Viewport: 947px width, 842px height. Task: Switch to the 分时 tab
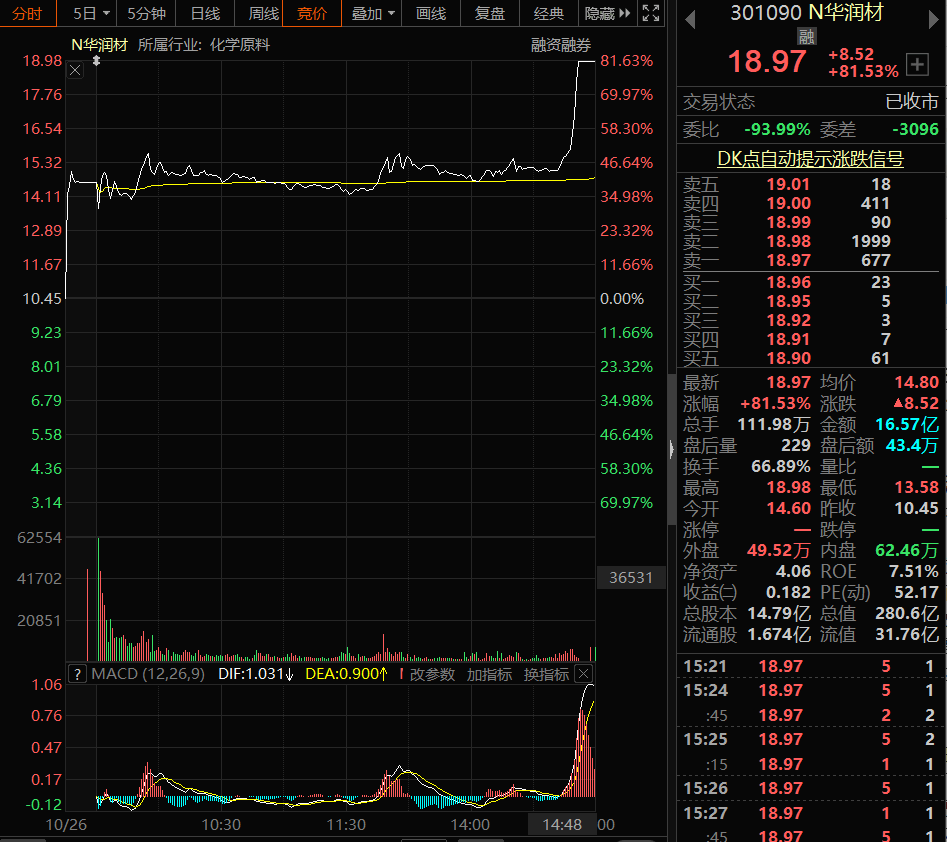28,13
